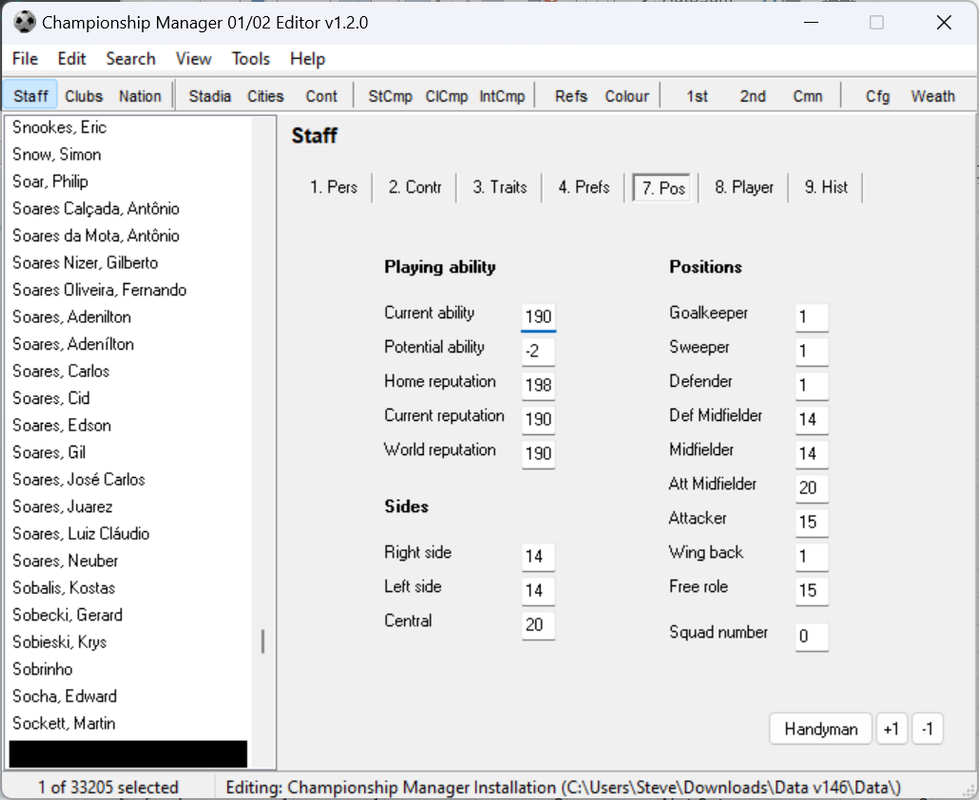The width and height of the screenshot is (979, 800).
Task: Open the 2nd names section
Action: [753, 96]
